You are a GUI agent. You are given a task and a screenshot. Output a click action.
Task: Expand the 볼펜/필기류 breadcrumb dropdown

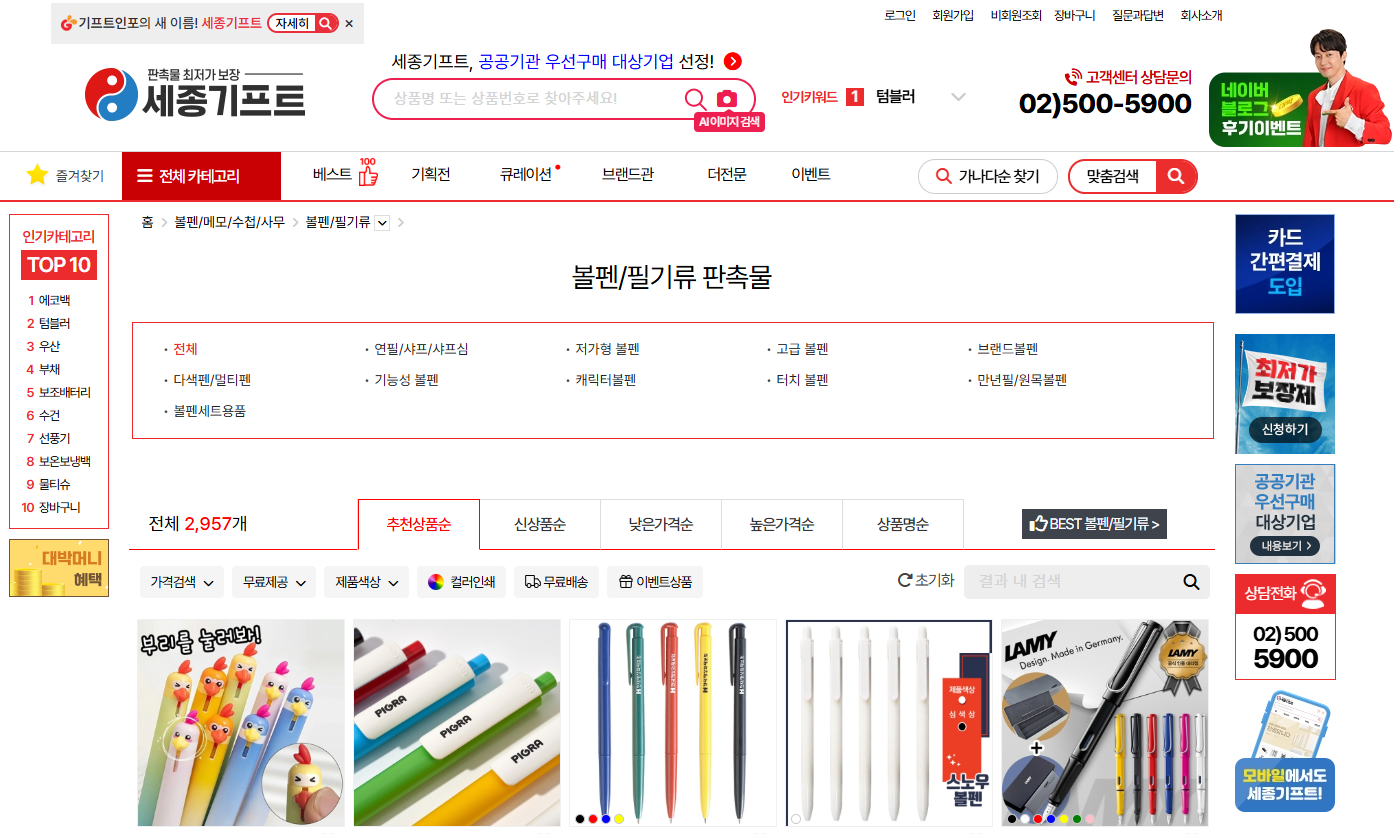[382, 223]
